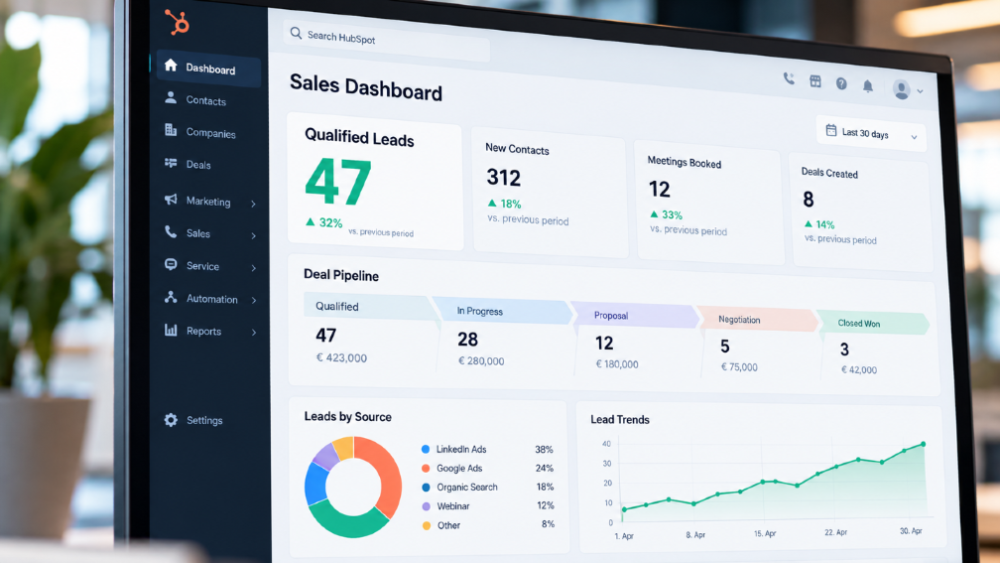The width and height of the screenshot is (1000, 563).
Task: Click the 38% LinkedIn Ads percentage
Action: [x=544, y=450]
